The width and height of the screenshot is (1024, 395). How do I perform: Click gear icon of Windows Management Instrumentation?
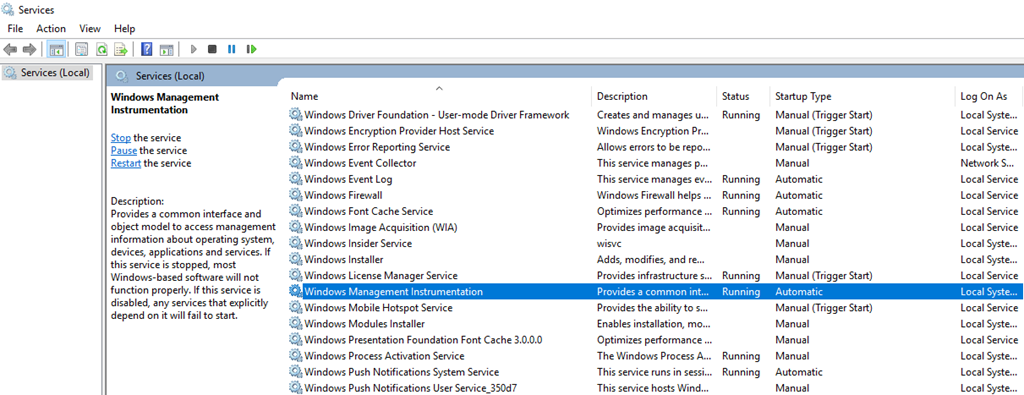(296, 291)
